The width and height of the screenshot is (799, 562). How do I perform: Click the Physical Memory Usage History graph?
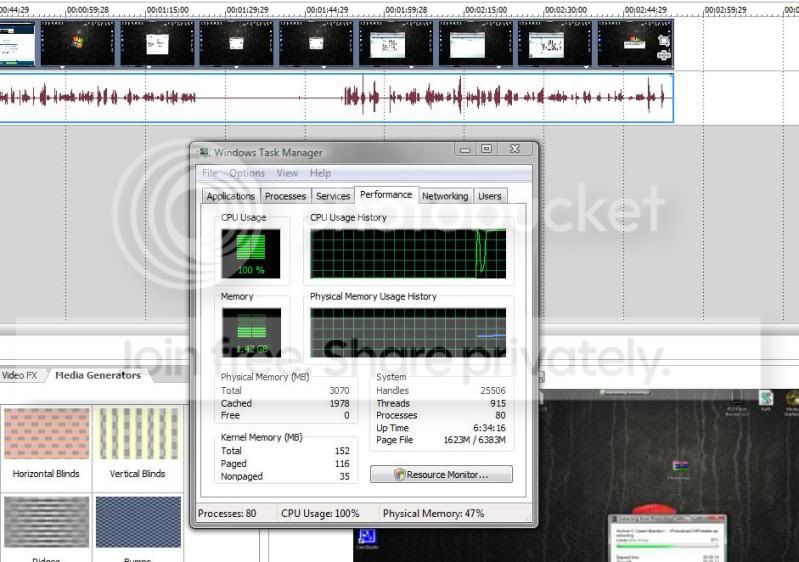tap(408, 333)
